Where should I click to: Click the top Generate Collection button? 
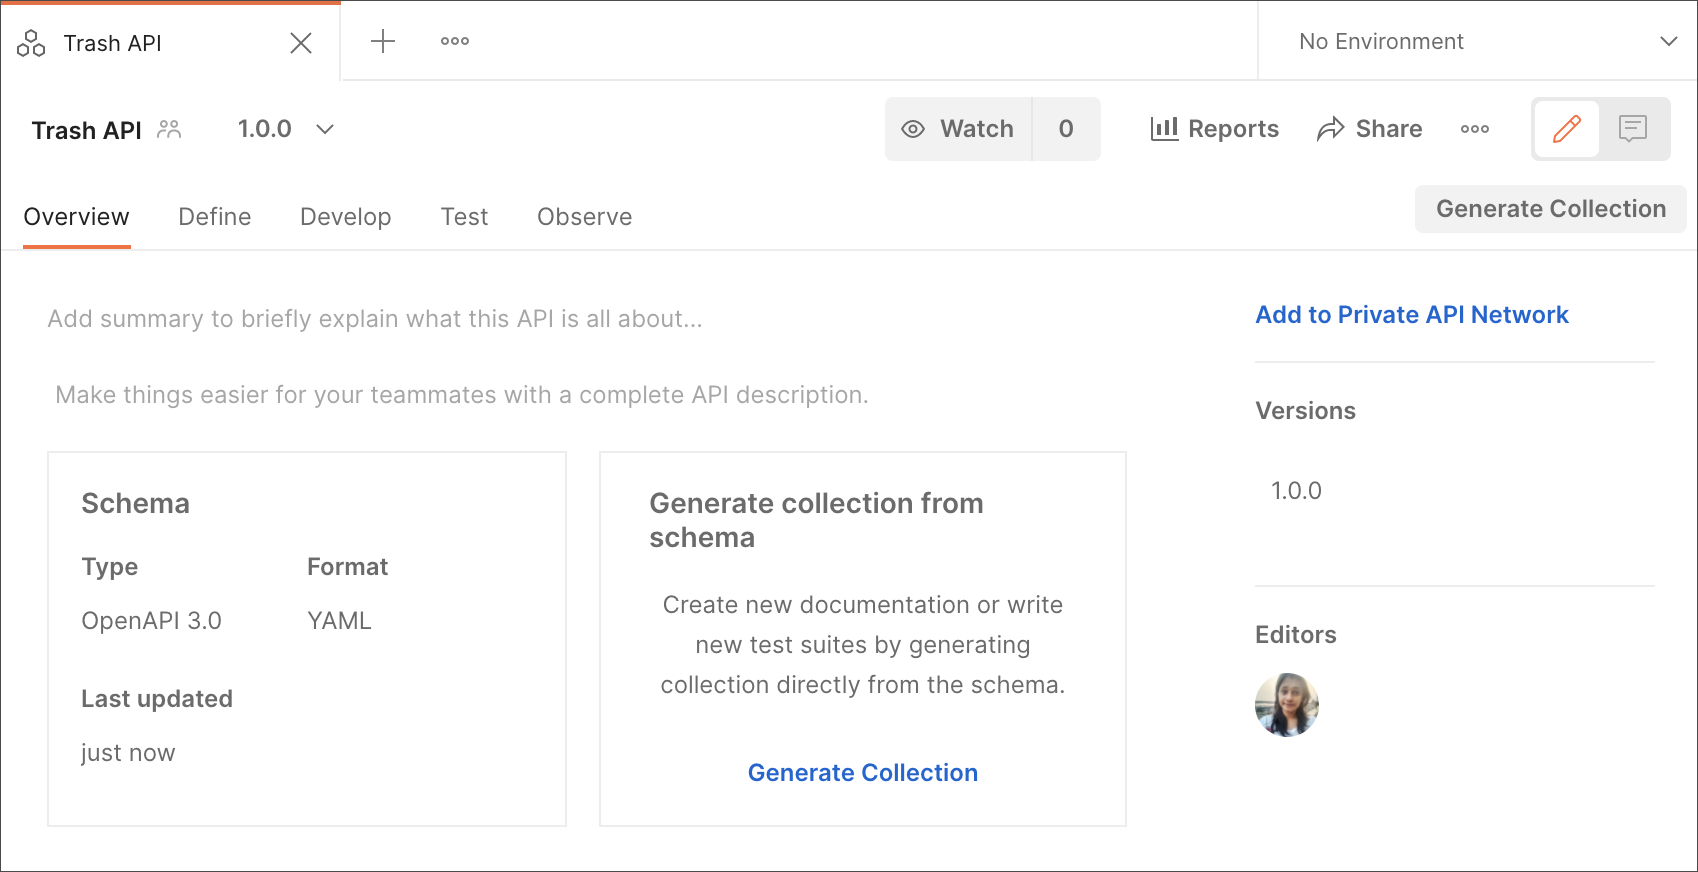pyautogui.click(x=1551, y=209)
